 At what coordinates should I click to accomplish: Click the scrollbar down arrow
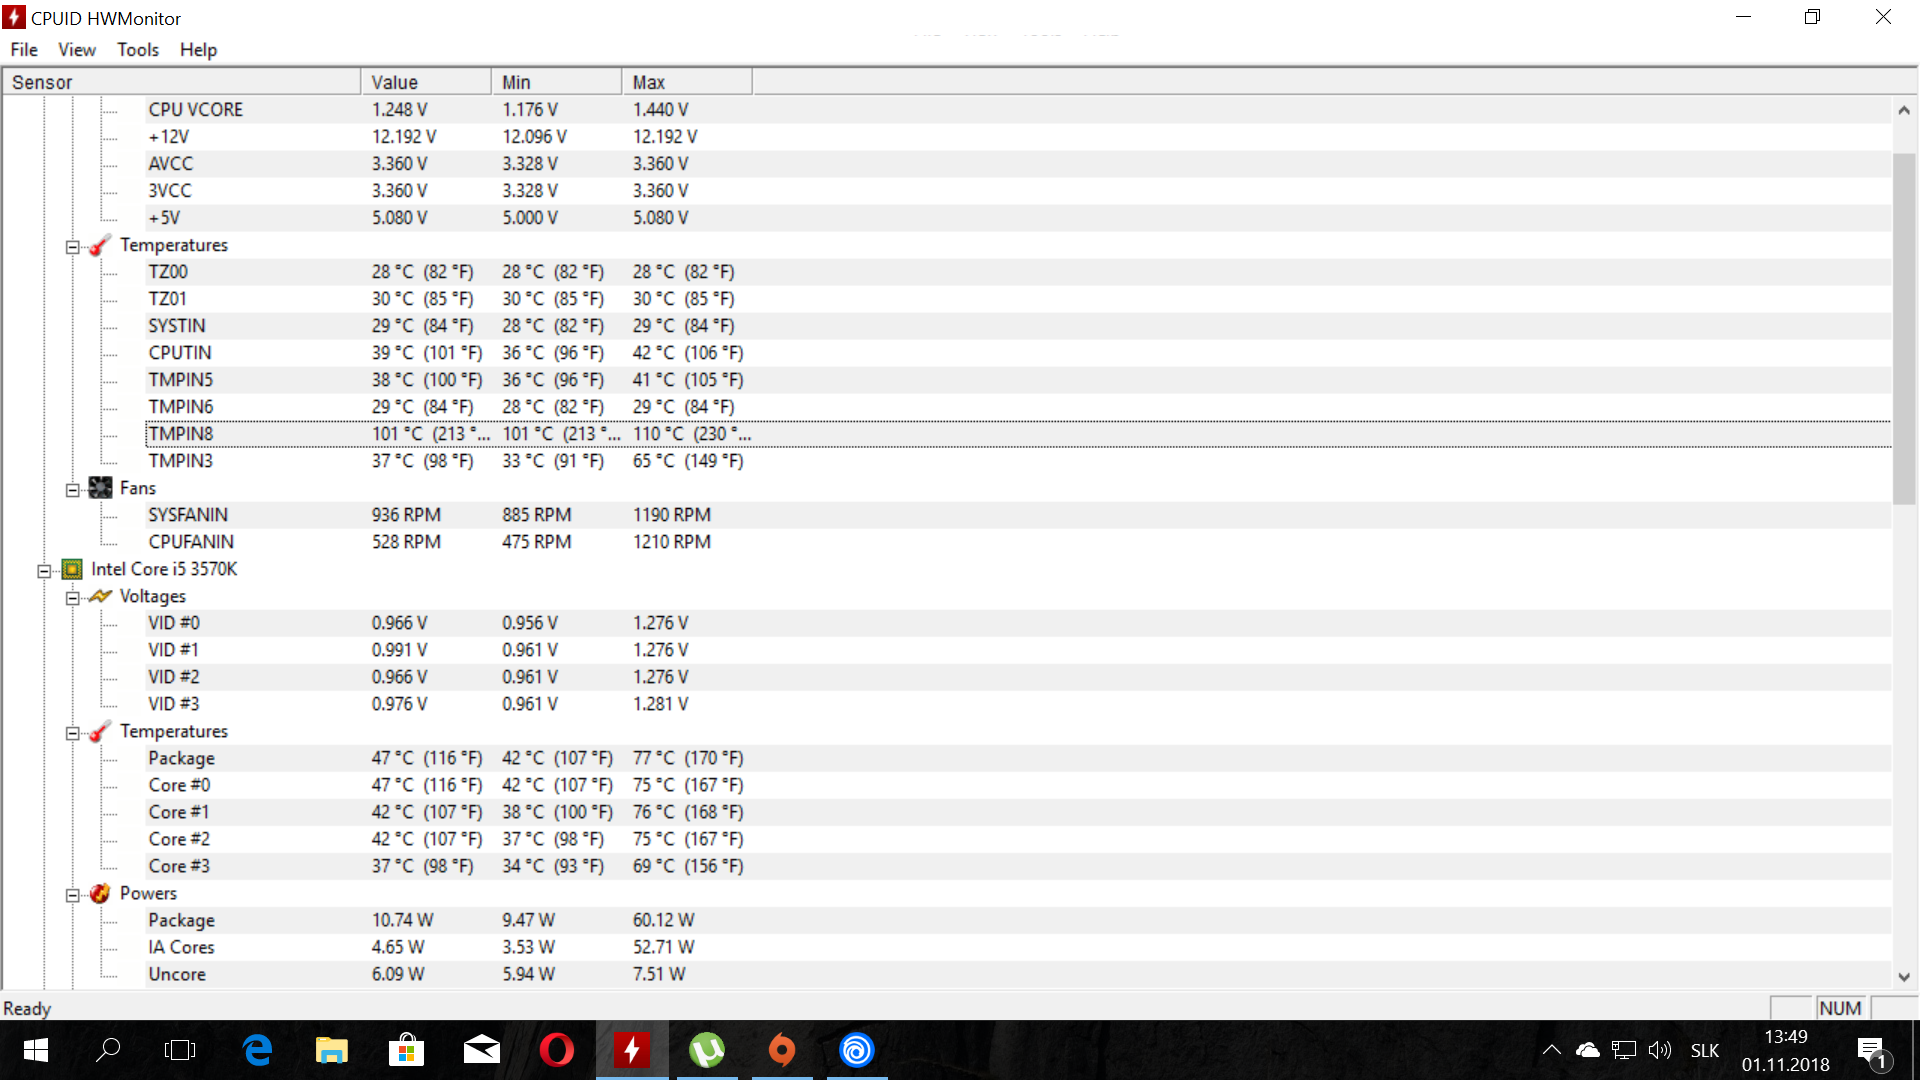pos(1904,977)
